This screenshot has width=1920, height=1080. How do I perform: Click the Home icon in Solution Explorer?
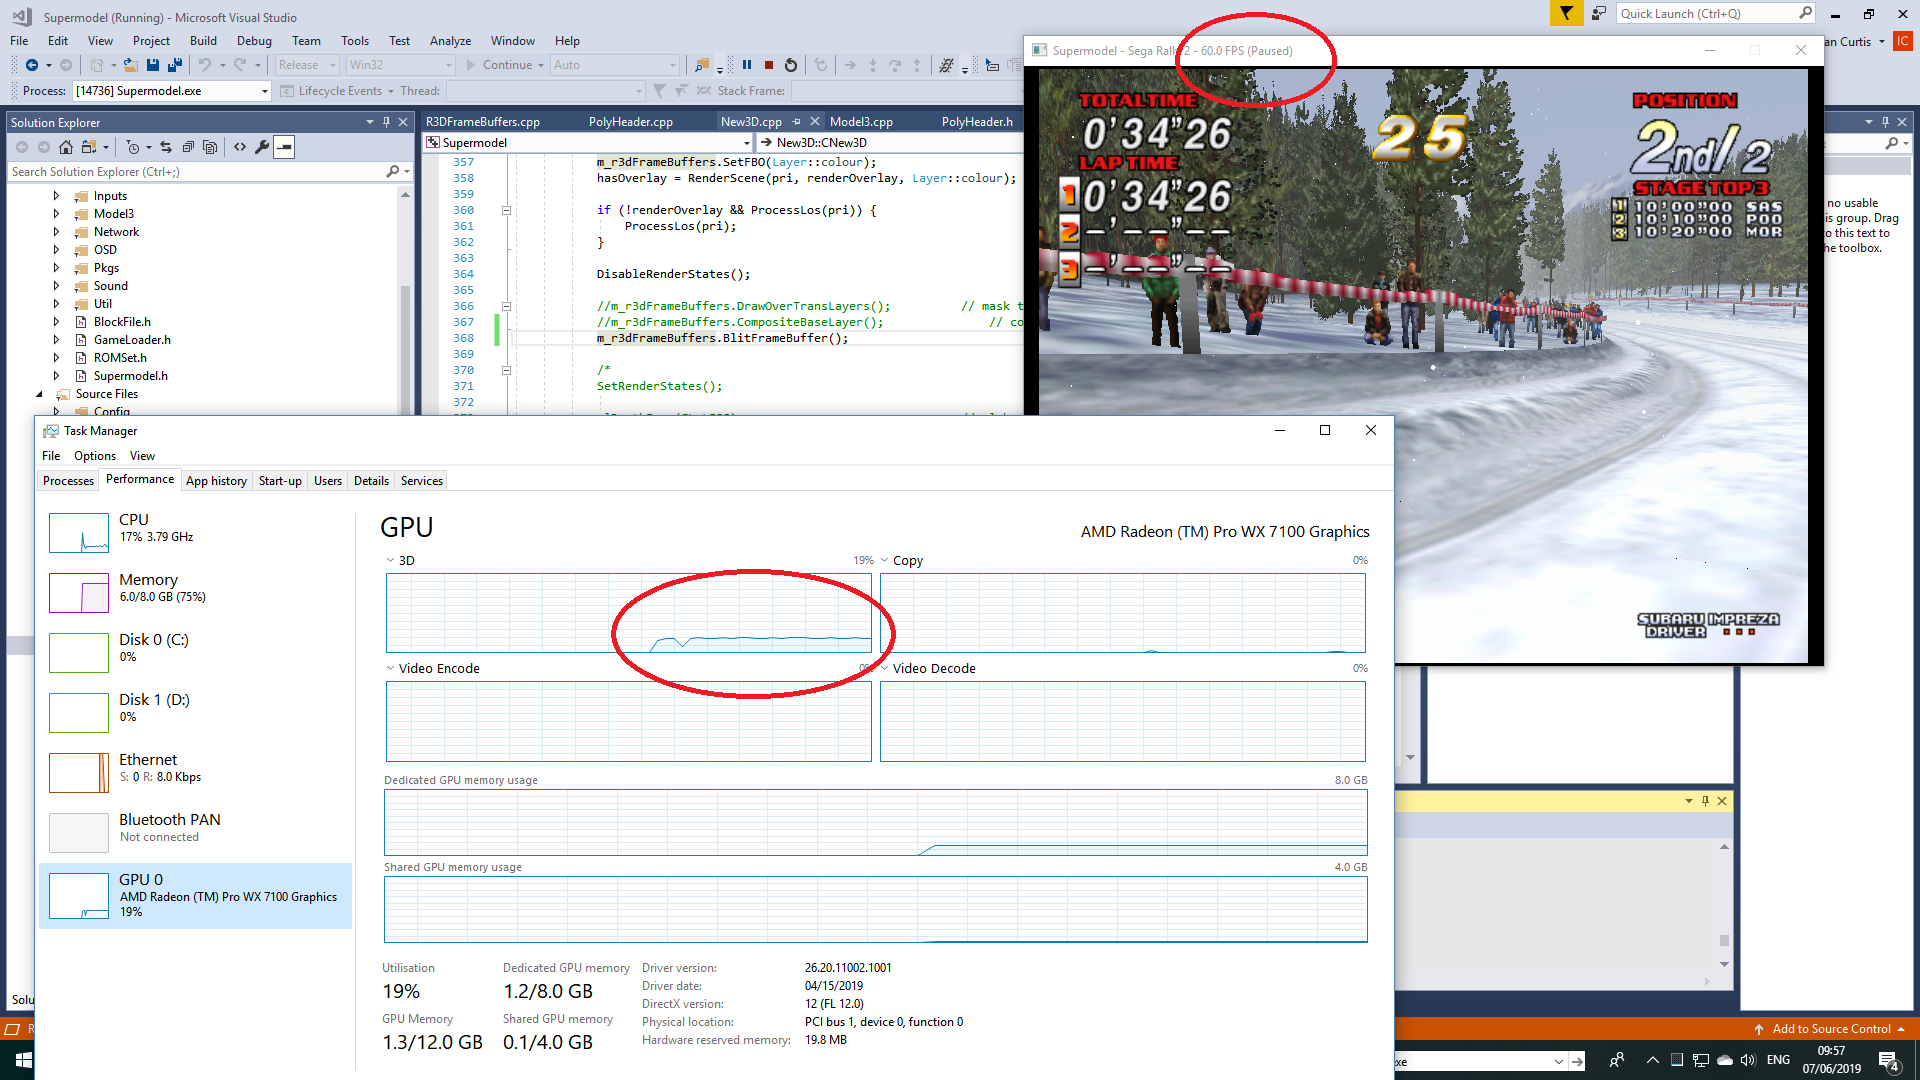[x=65, y=147]
